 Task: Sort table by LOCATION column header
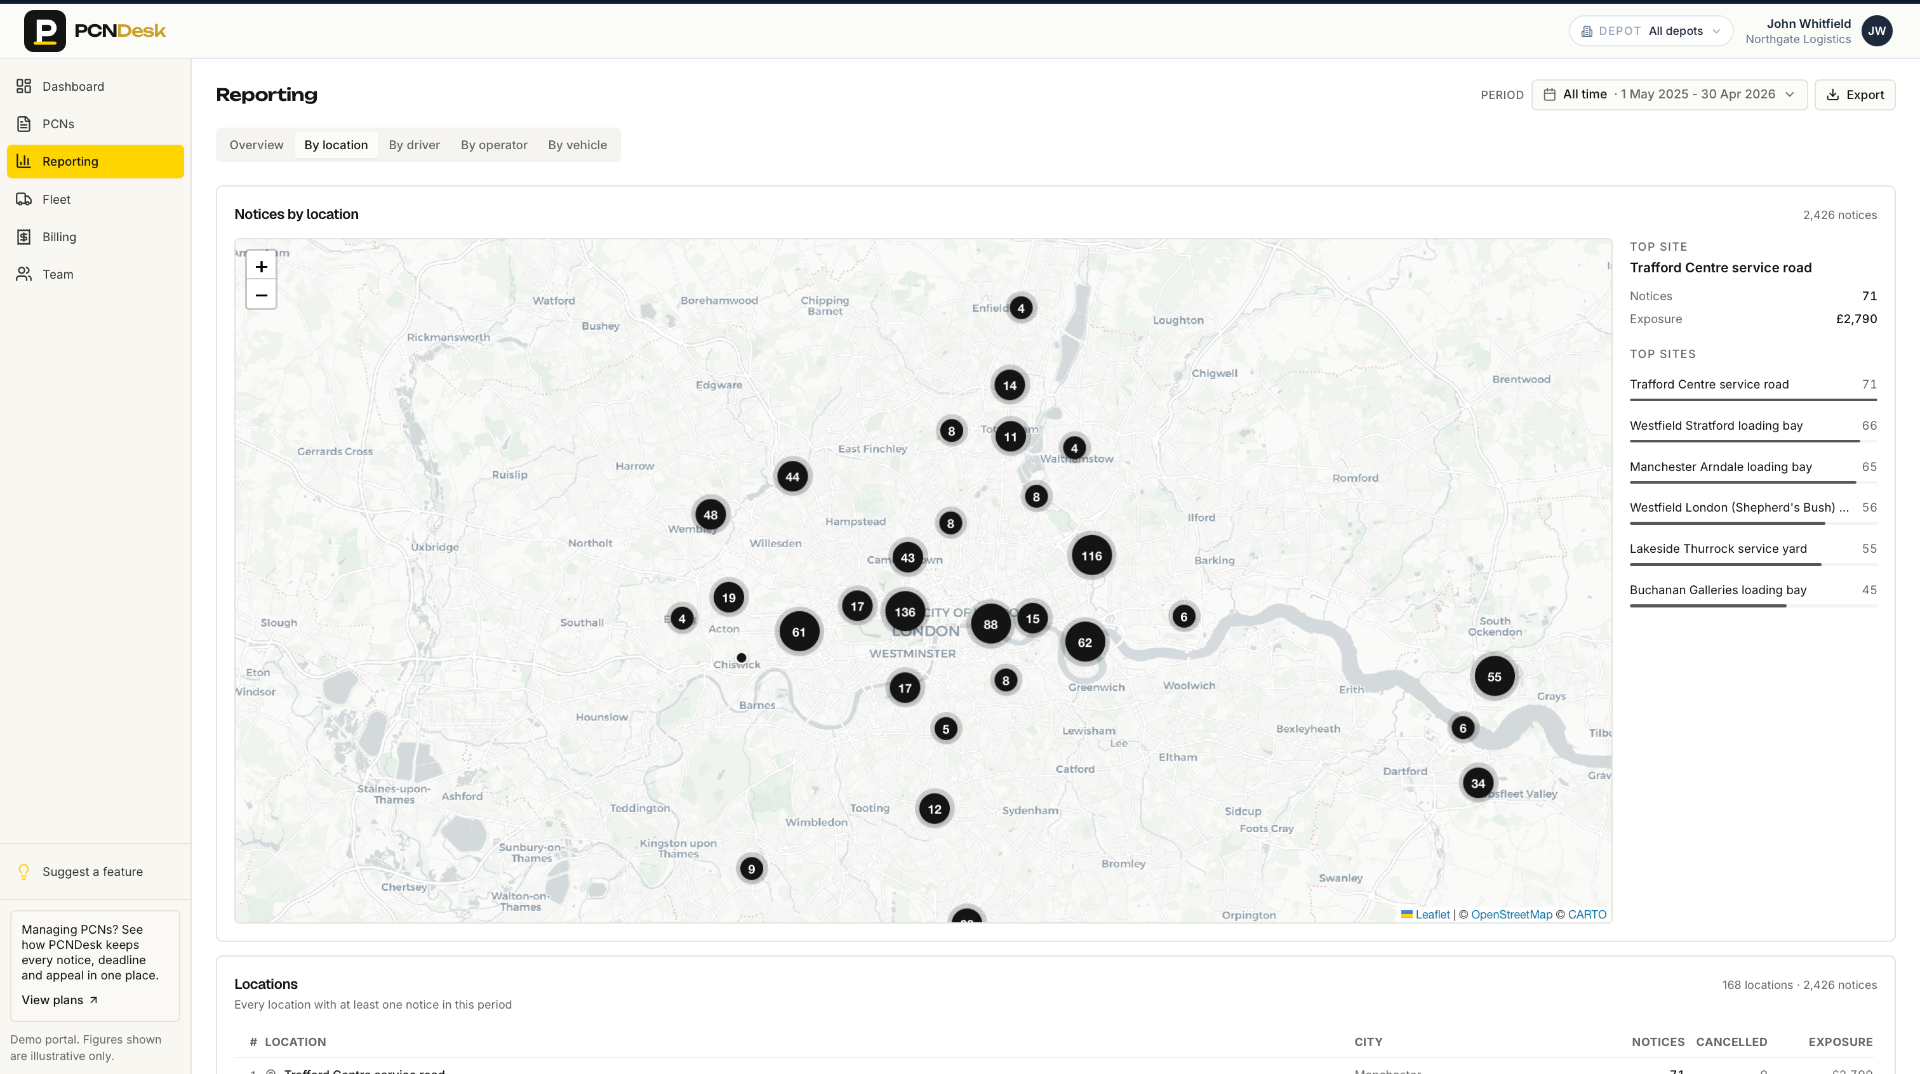click(295, 1042)
